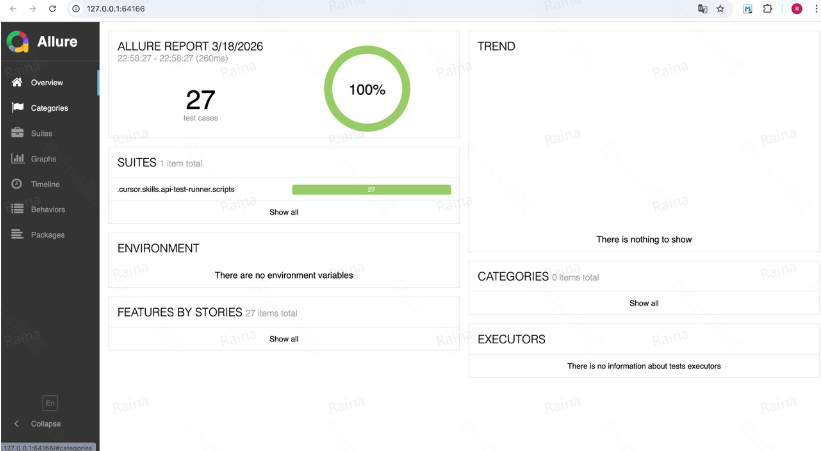
Task: Click Show all under Features by Stories
Action: [284, 339]
